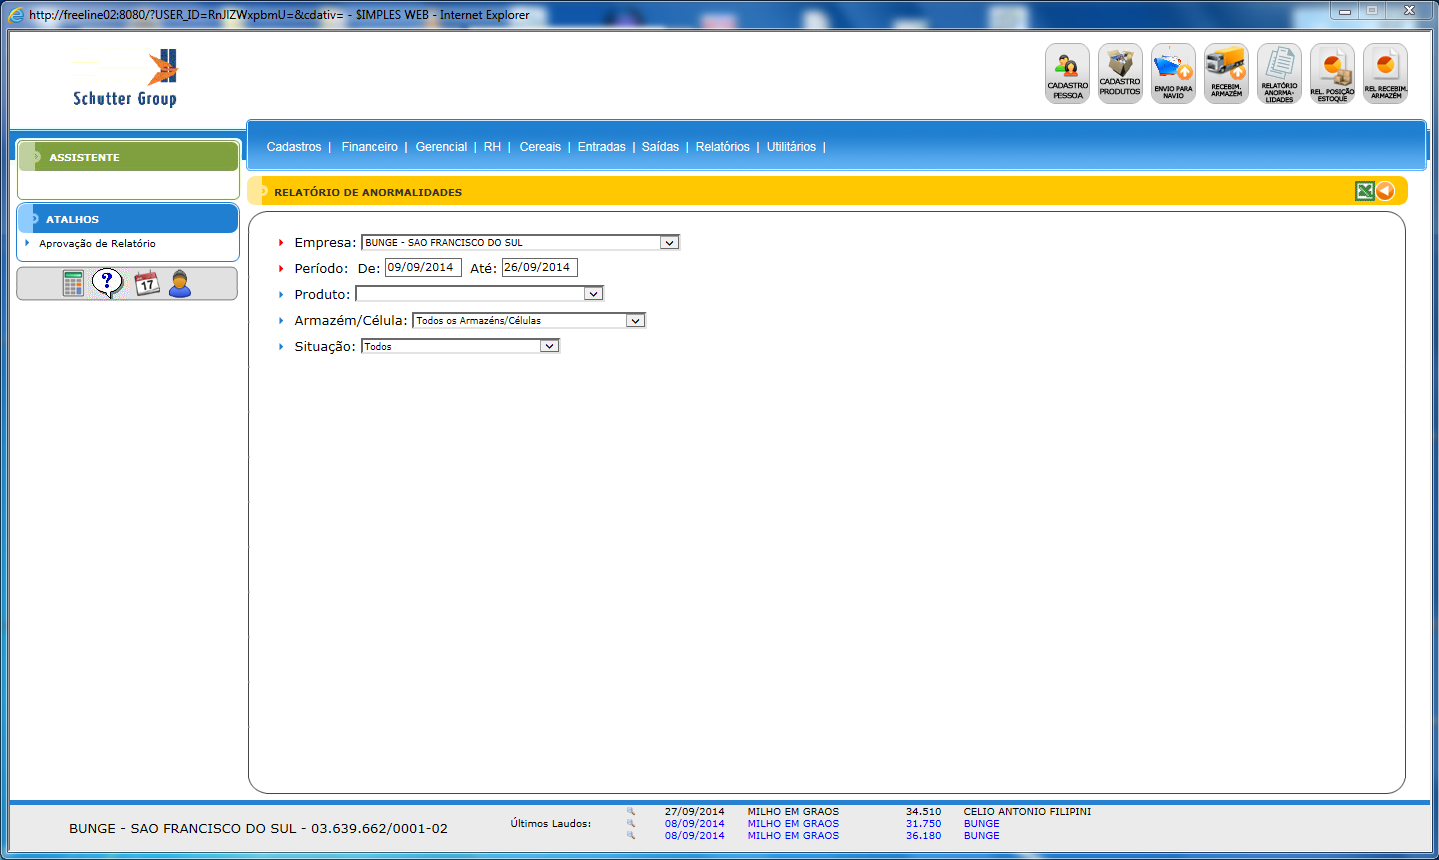Expand the Empresa dropdown
Viewport: 1439px width, 860px height.
tap(669, 242)
